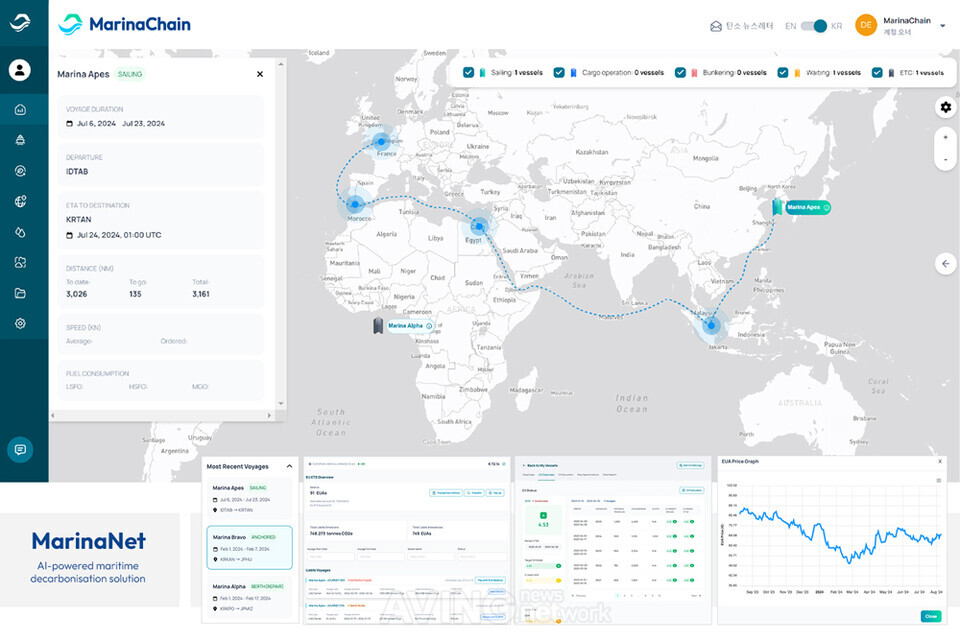Open the dashboard chart icon in sidebar
Viewport: 960px width, 640px height.
pyautogui.click(x=20, y=110)
